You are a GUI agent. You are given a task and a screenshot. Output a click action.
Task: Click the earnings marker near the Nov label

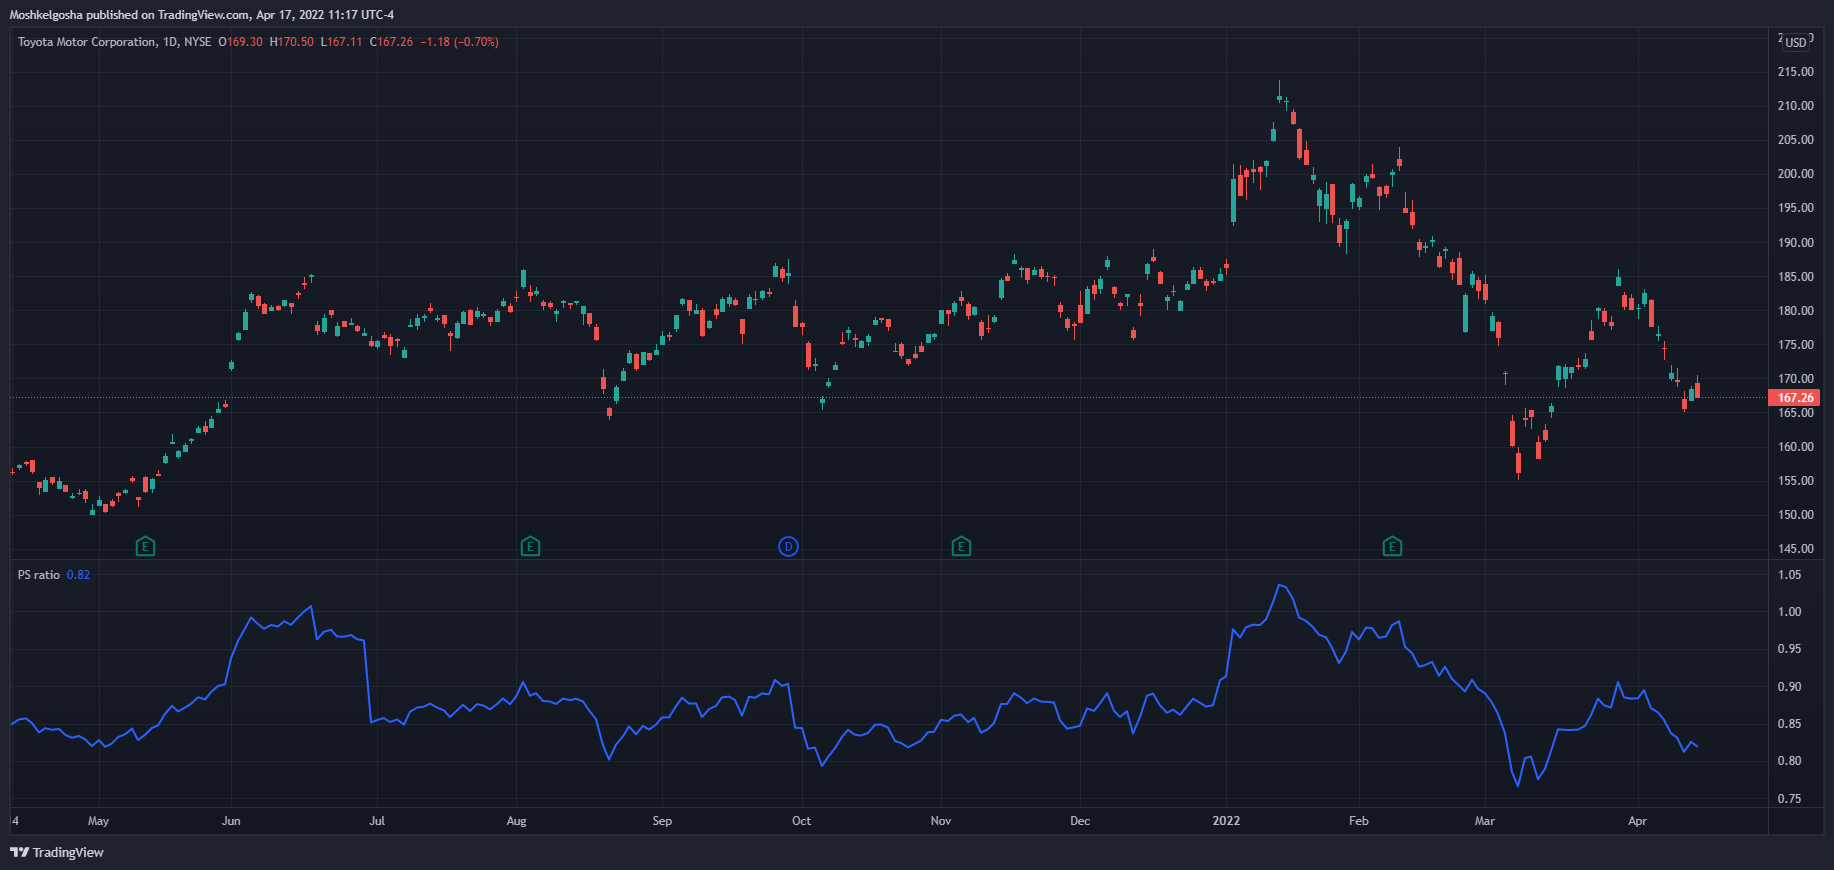(961, 546)
